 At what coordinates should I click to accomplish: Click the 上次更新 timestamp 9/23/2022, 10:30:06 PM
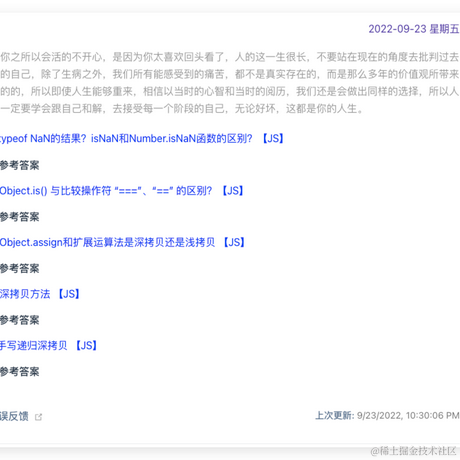pos(408,416)
